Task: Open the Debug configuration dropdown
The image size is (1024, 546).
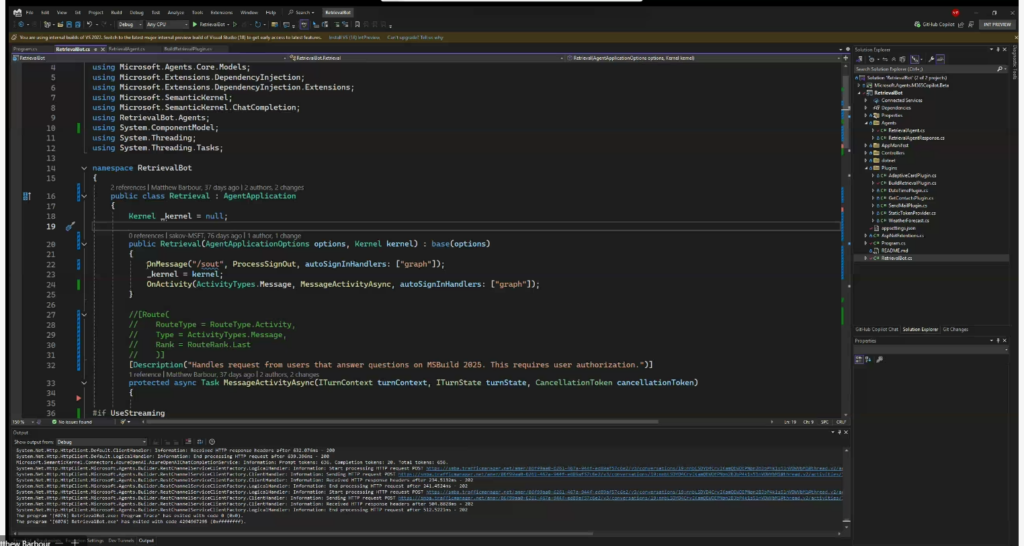Action: [128, 24]
